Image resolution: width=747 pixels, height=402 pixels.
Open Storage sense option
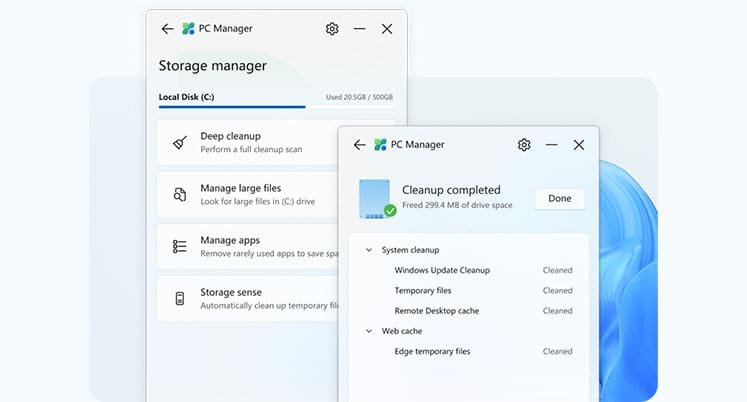coord(248,298)
